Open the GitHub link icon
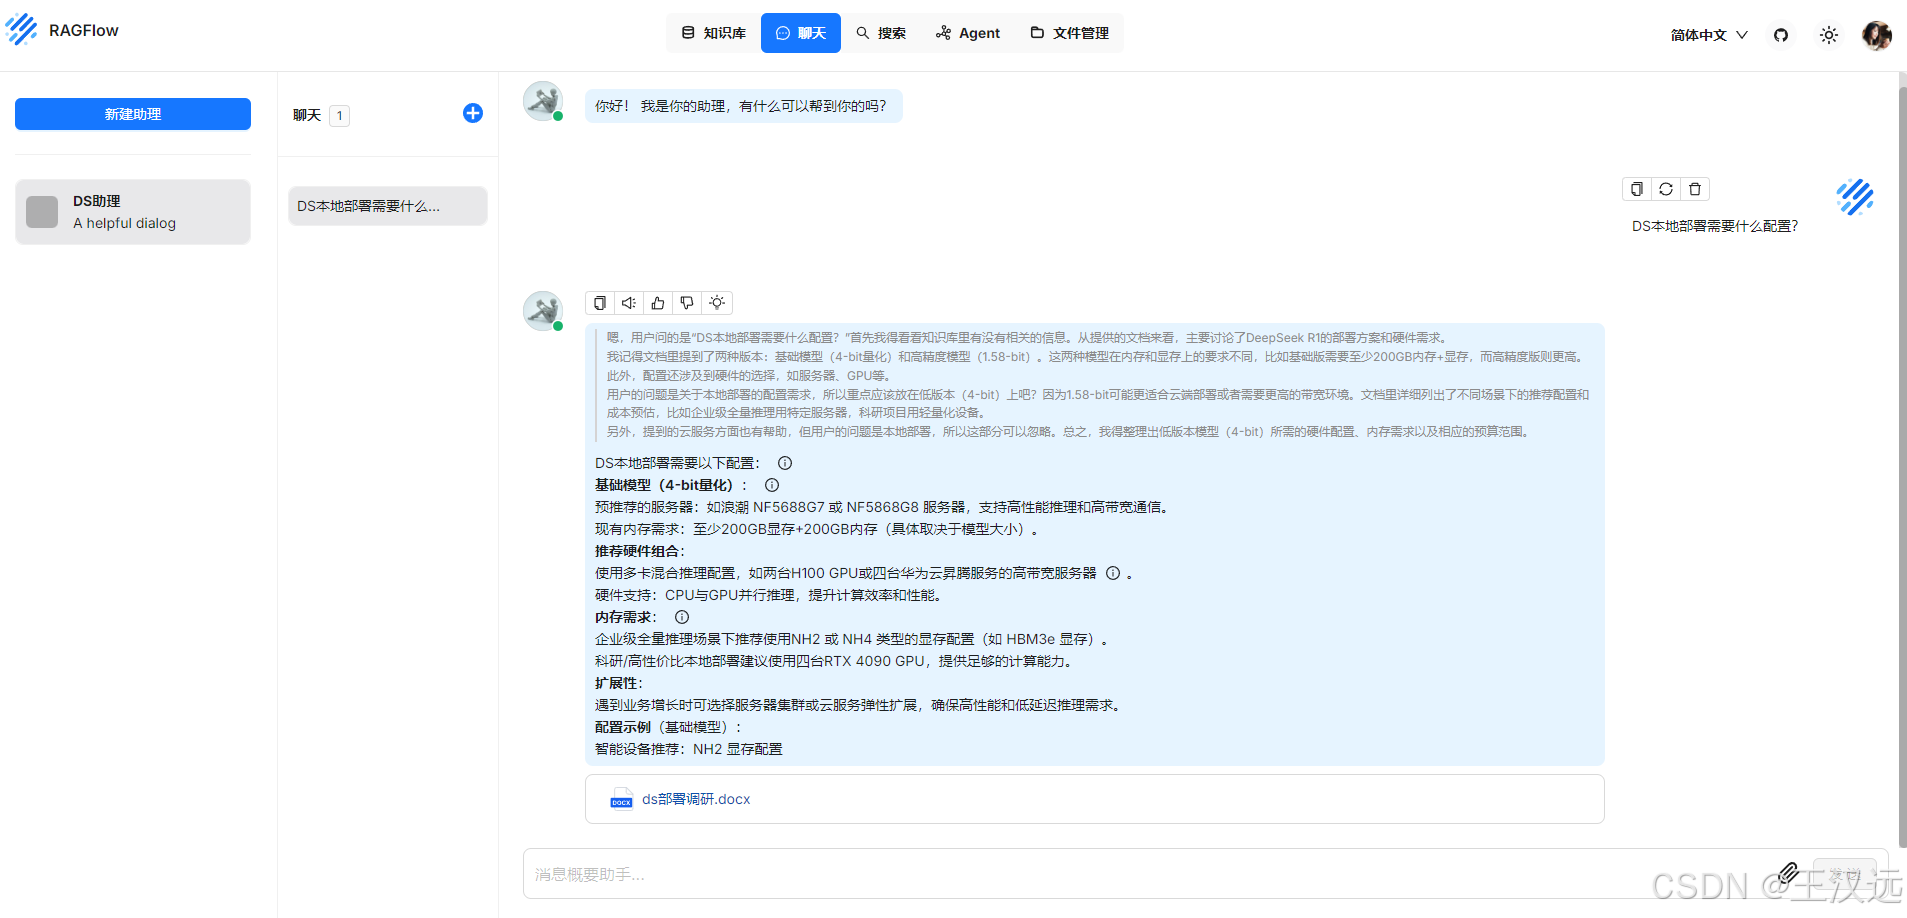The height and width of the screenshot is (918, 1907). [x=1781, y=35]
